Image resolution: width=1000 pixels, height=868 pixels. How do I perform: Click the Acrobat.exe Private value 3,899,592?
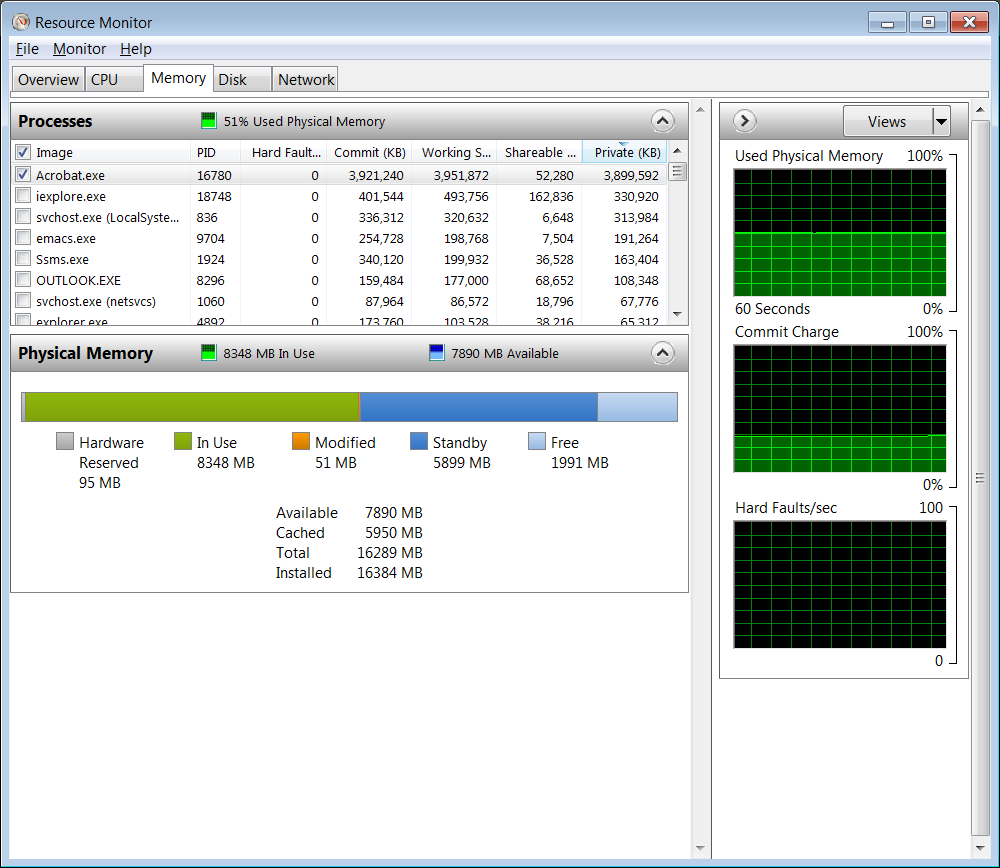click(631, 175)
